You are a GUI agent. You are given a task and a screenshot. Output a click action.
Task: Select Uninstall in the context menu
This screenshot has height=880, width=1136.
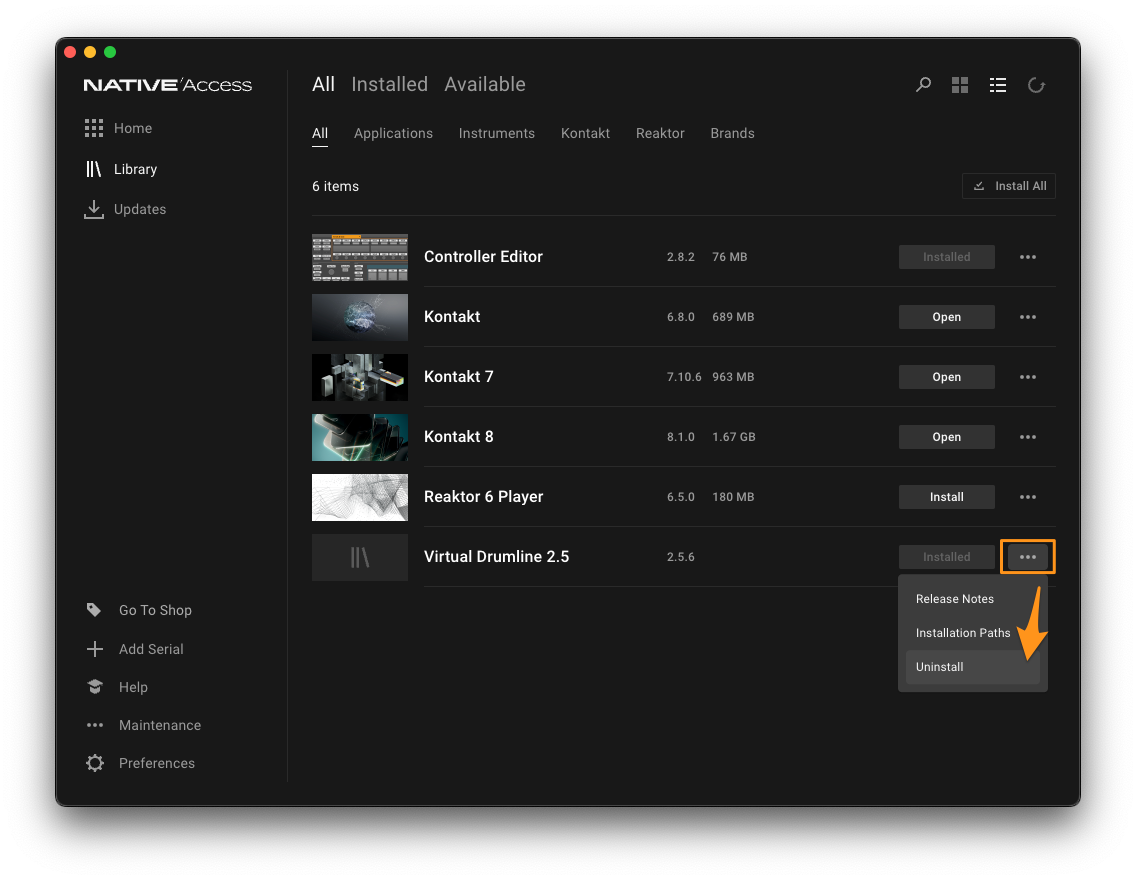pos(973,667)
